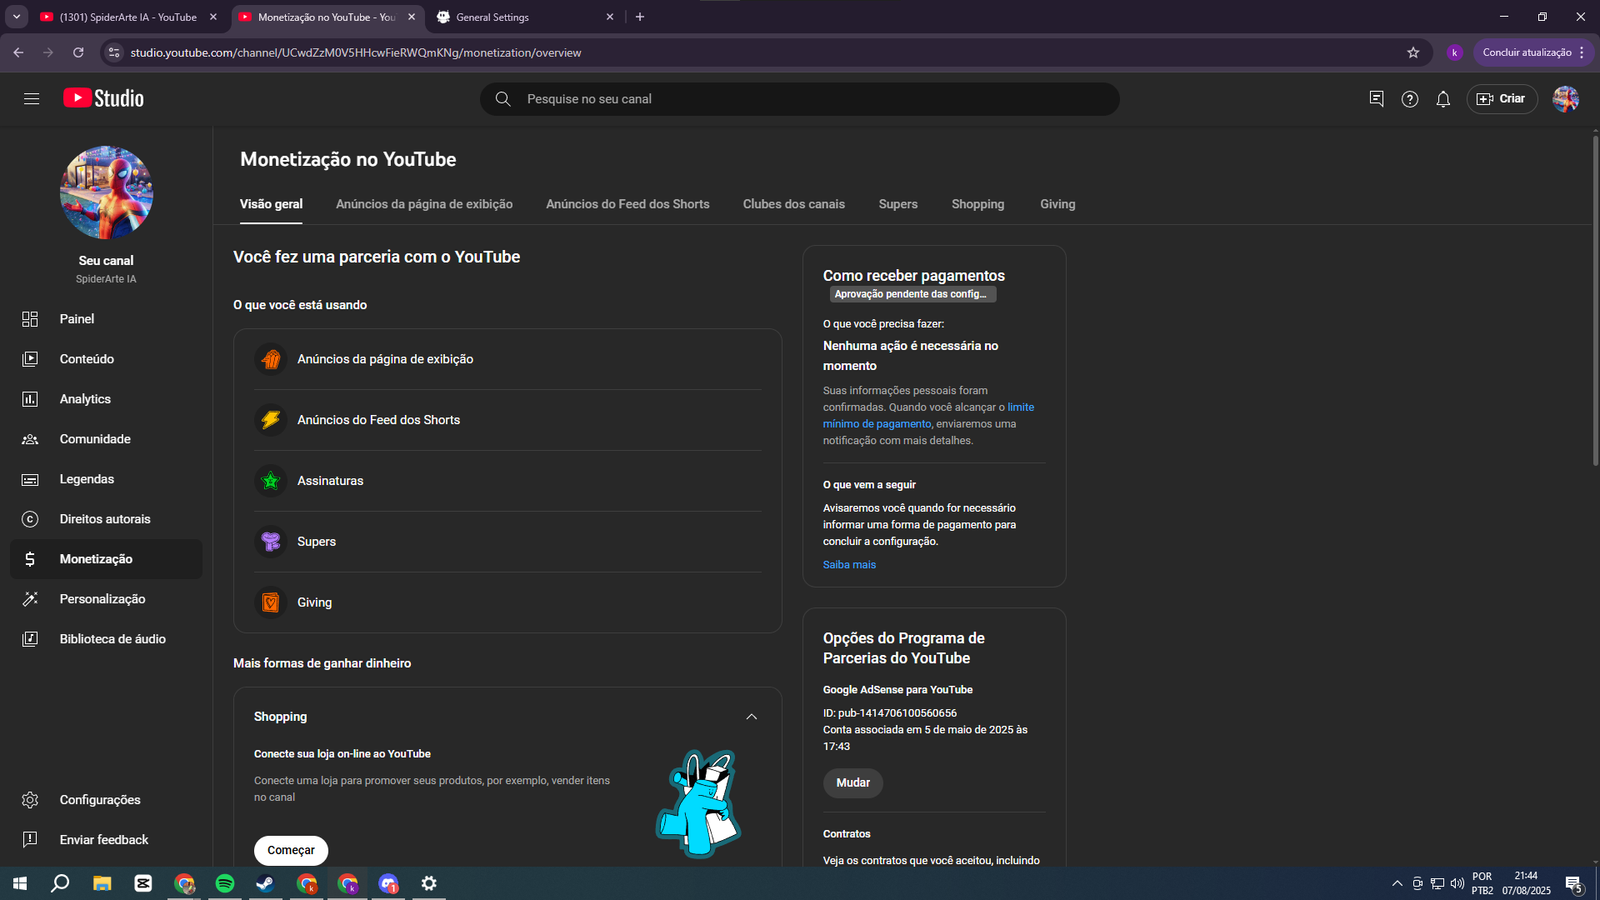Open the help question mark icon
This screenshot has height=900, width=1600.
tap(1410, 99)
